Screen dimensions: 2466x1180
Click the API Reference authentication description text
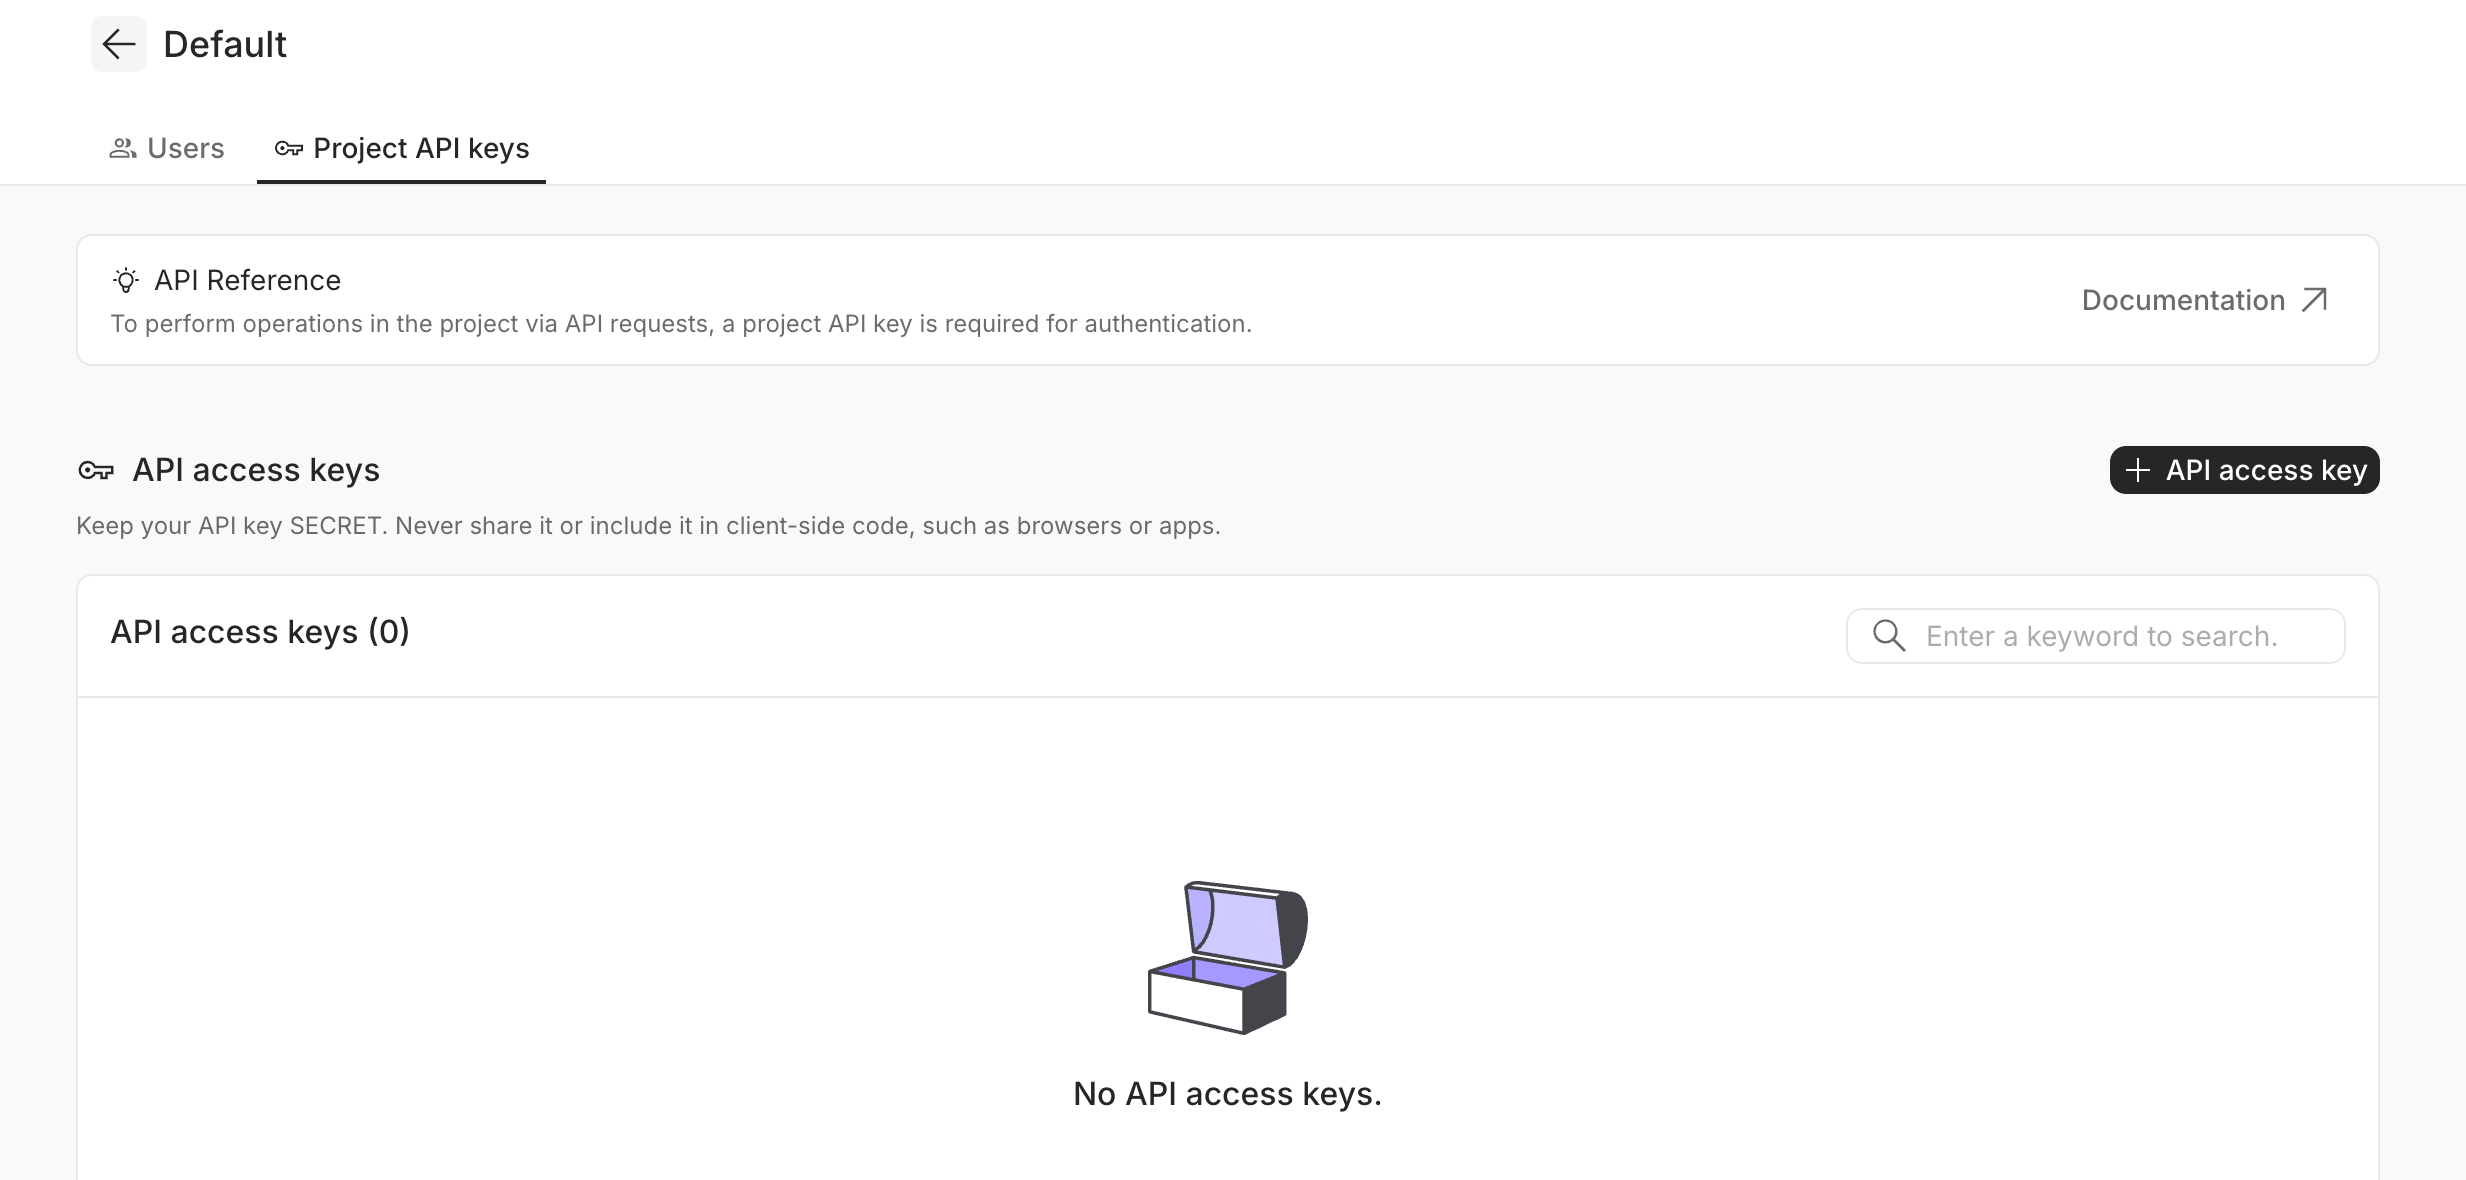[681, 324]
